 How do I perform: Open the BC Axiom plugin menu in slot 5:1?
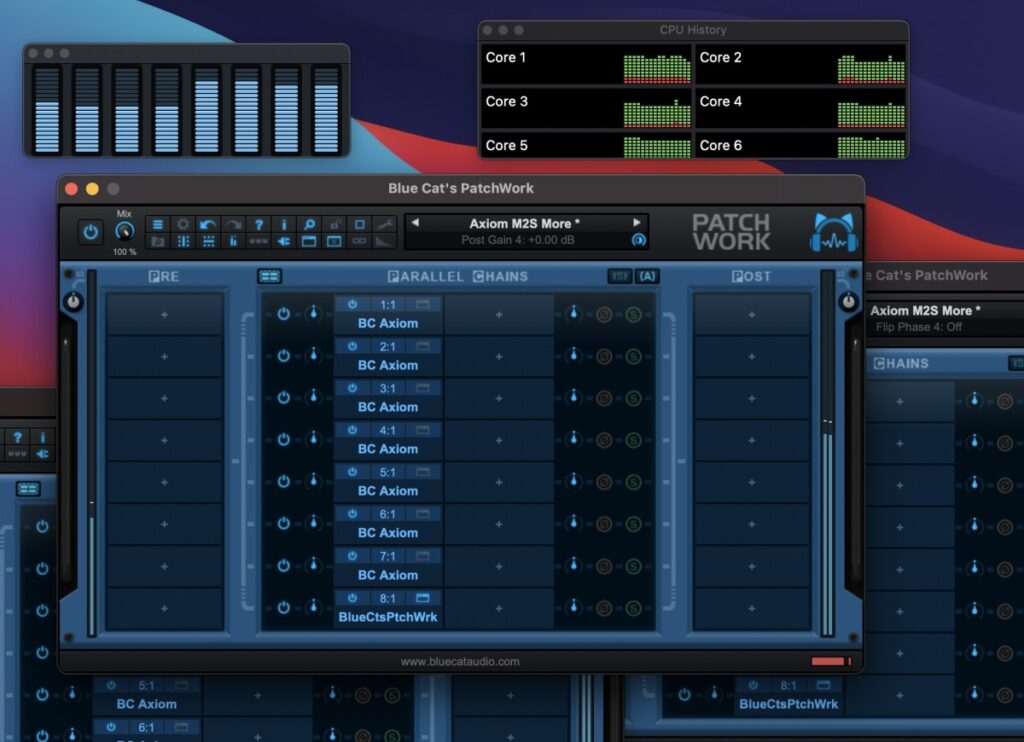(388, 491)
